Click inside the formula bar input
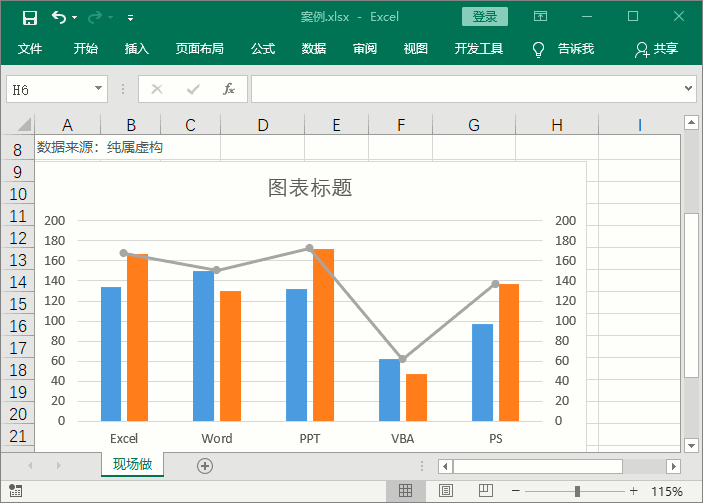Viewport: 703px width, 503px height. coord(466,89)
